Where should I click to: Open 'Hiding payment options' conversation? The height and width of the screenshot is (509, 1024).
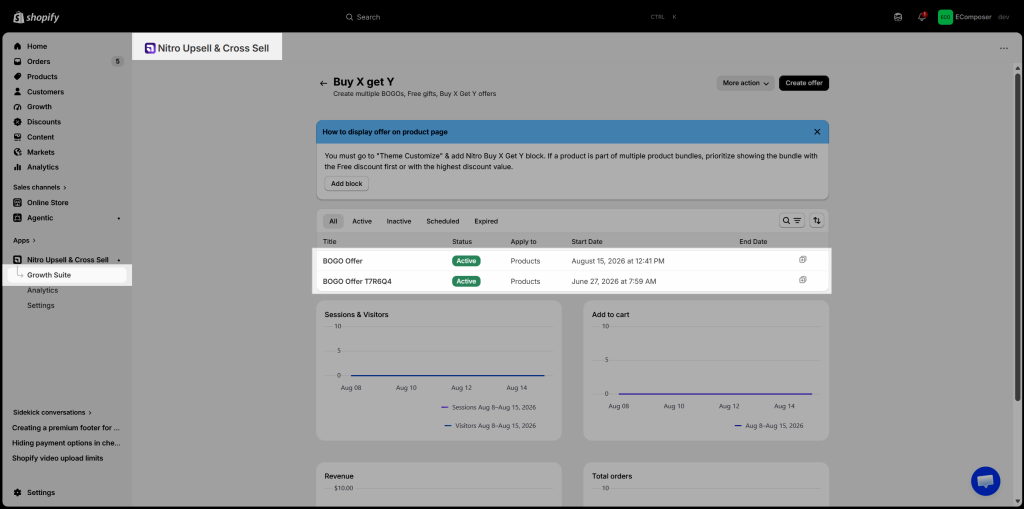[66, 443]
